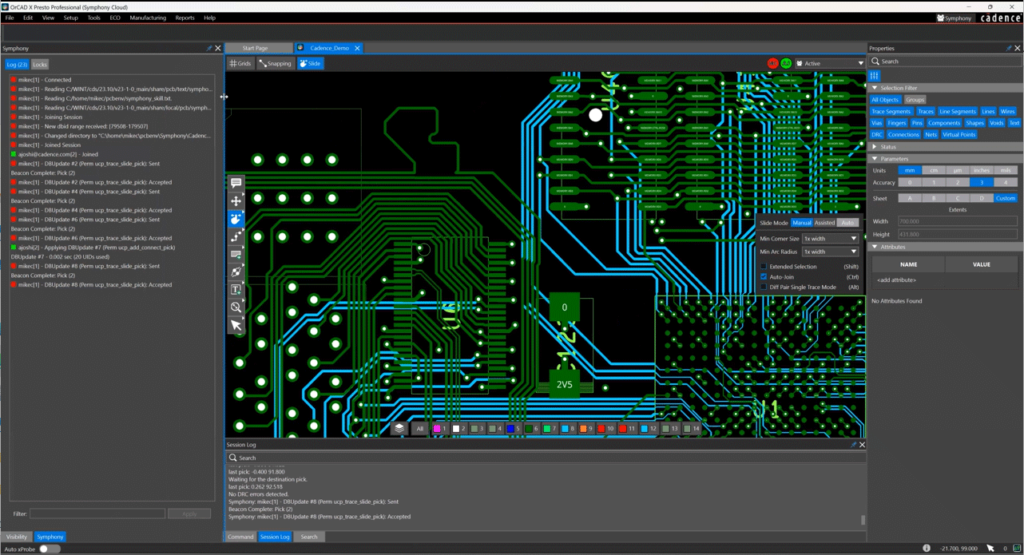Image resolution: width=1024 pixels, height=555 pixels.
Task: Click the red status circle near Active
Action: (773, 63)
